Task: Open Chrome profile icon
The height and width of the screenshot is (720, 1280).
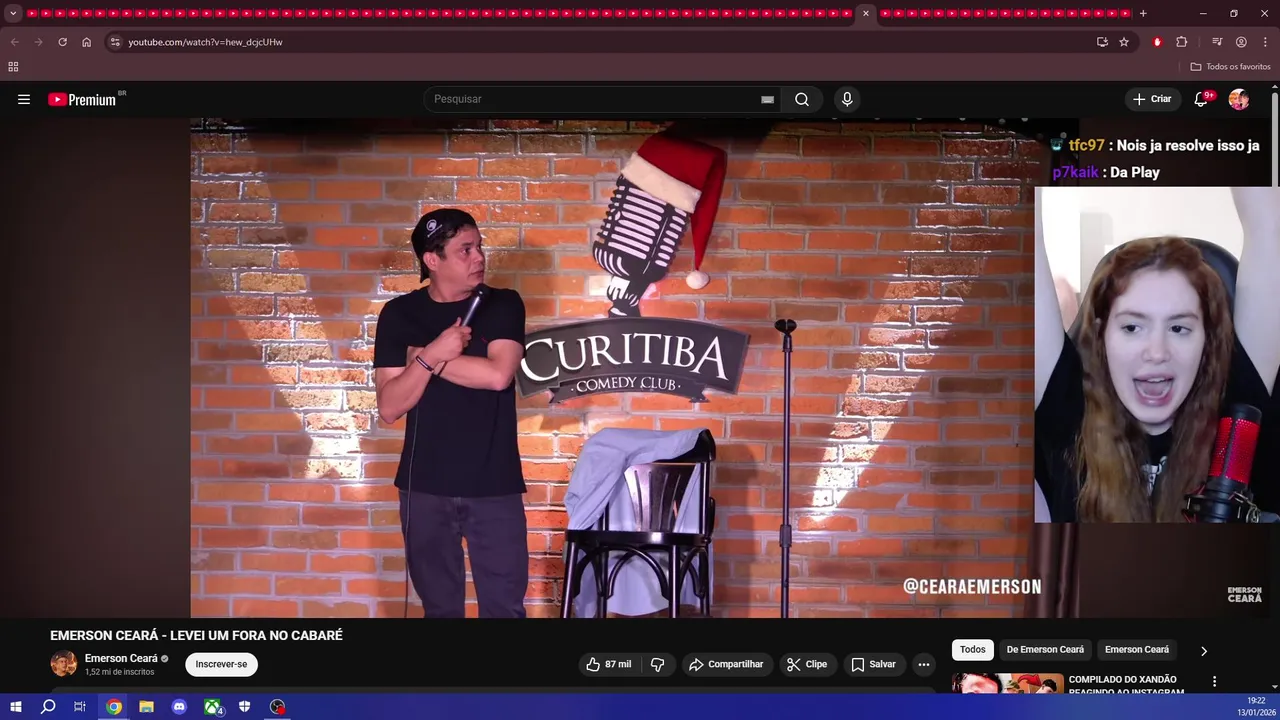Action: click(x=1241, y=42)
